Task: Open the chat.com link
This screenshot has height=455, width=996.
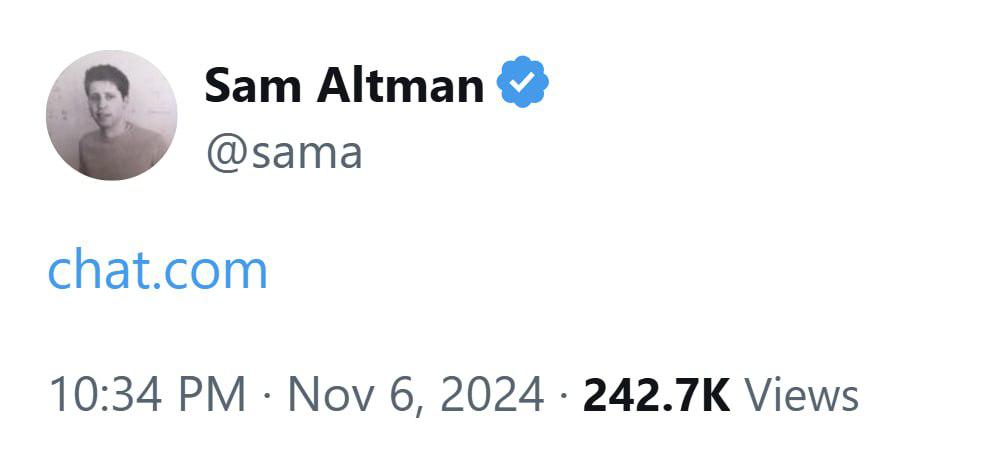Action: [x=158, y=270]
